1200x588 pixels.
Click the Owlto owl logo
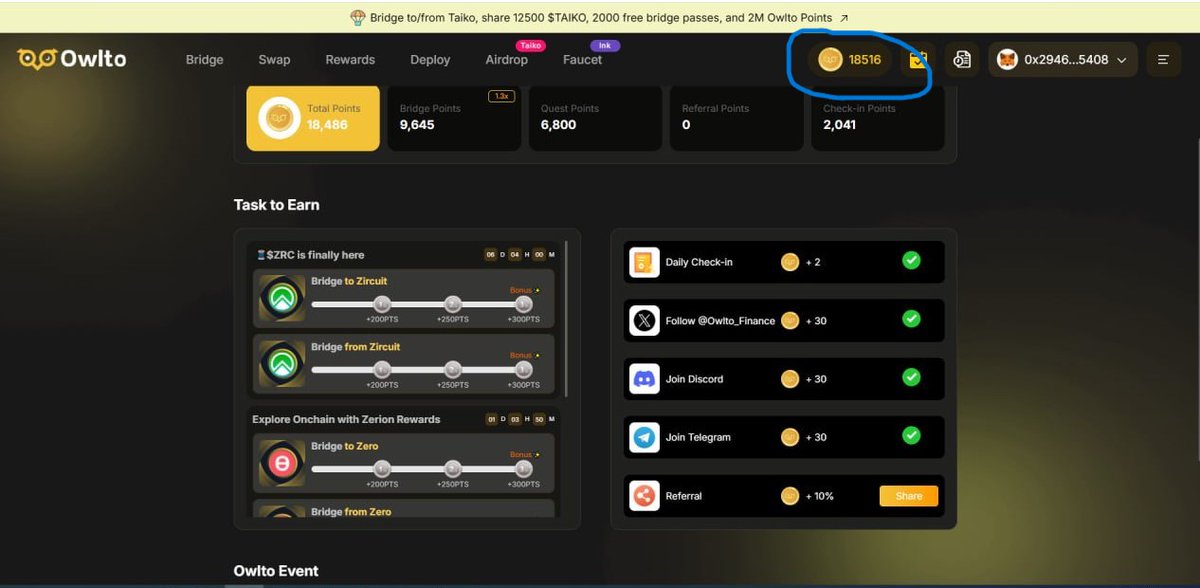tap(36, 59)
